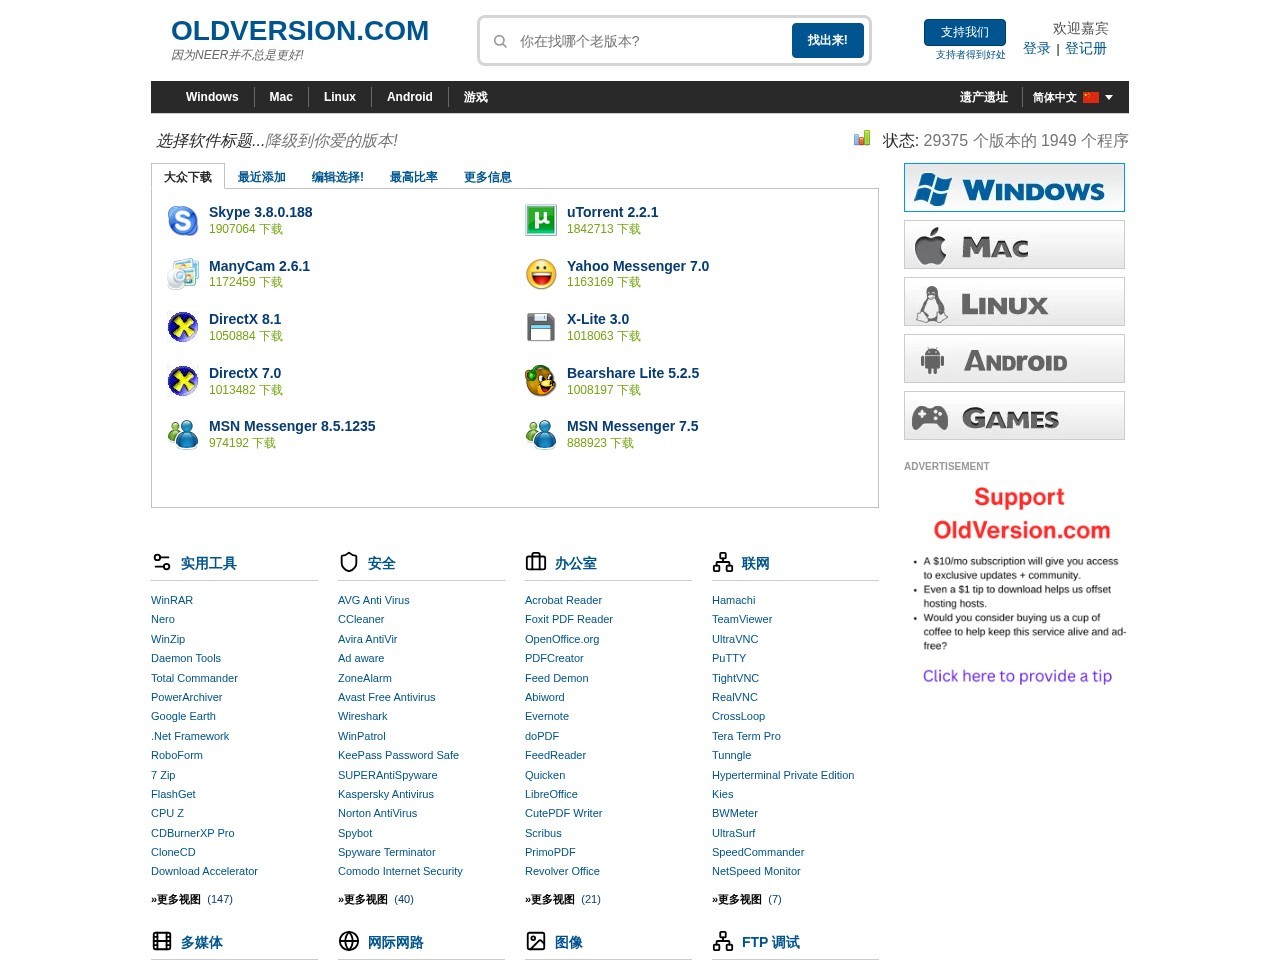Open the Windows platform banner
The height and width of the screenshot is (960, 1280).
[x=1014, y=187]
